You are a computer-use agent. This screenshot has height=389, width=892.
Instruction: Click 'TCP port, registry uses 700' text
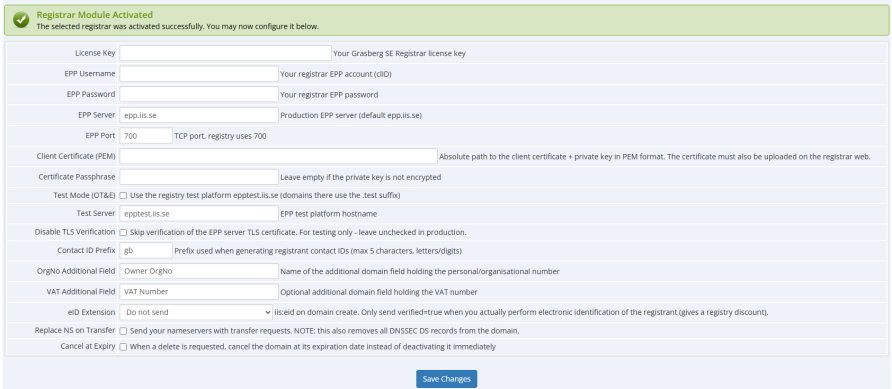click(x=221, y=136)
